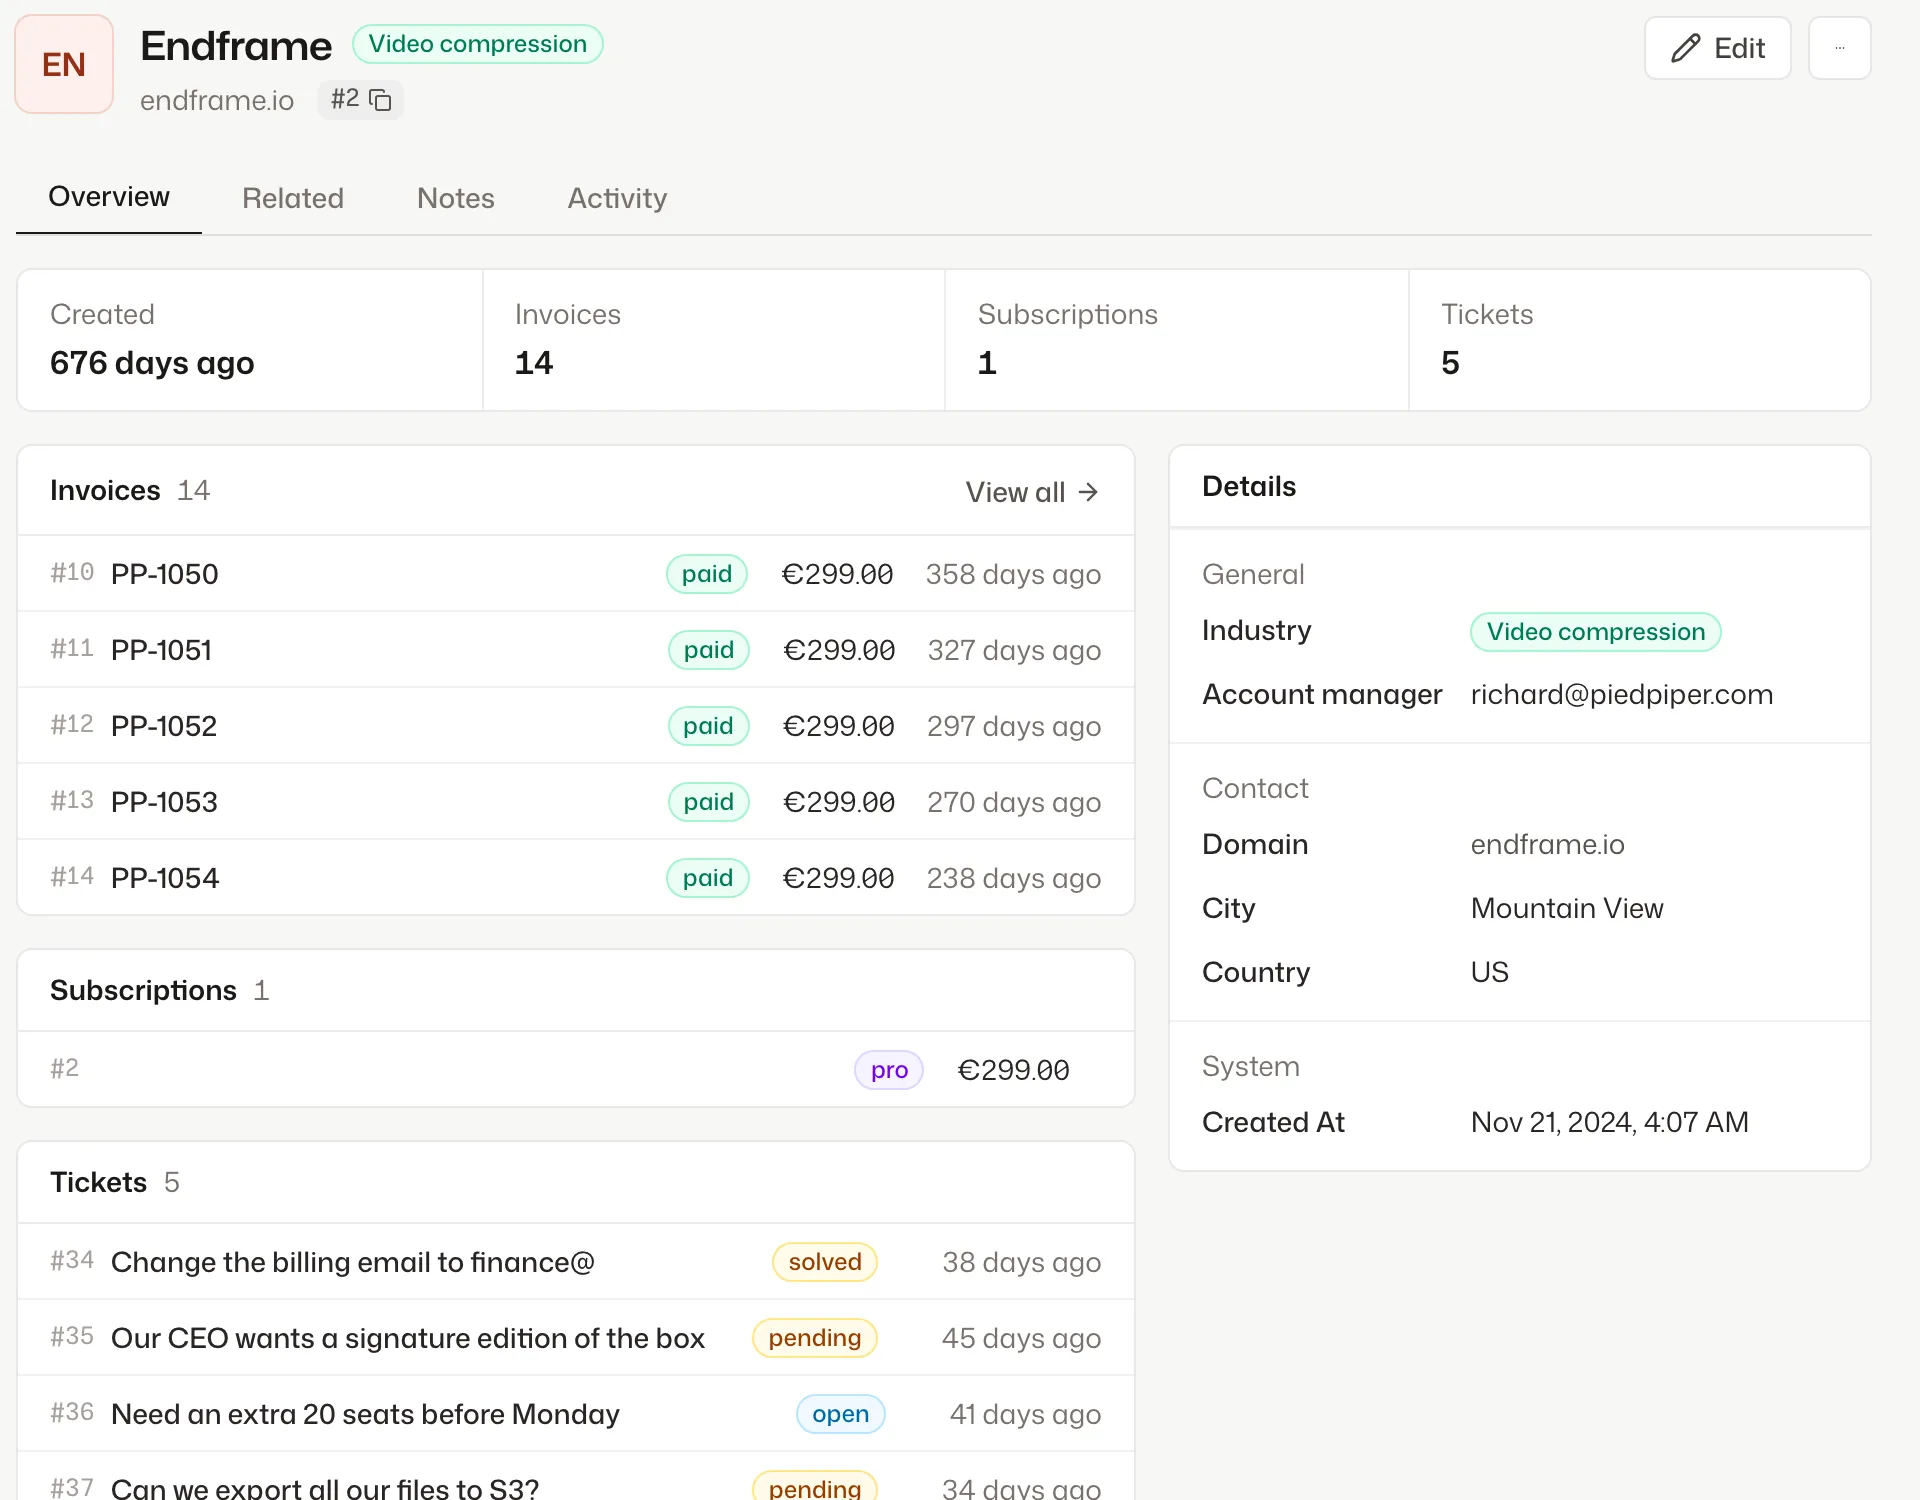The image size is (1920, 1500).
Task: Open ticket about CEO signature edition box
Action: (576, 1338)
